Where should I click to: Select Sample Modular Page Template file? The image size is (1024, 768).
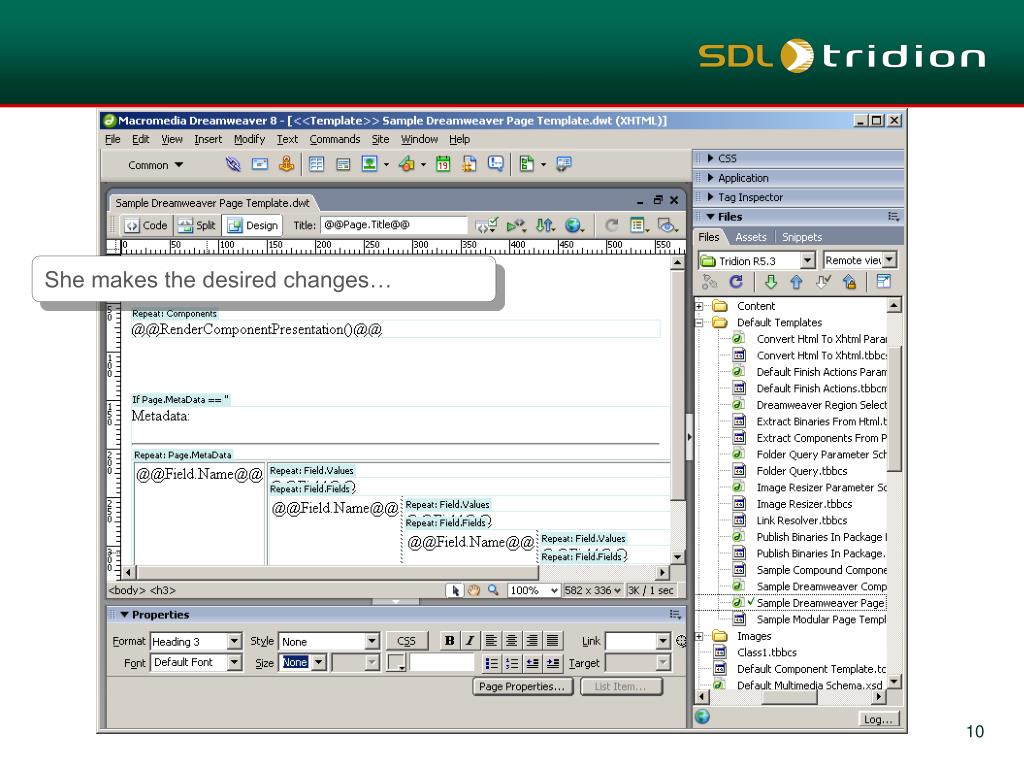[821, 620]
